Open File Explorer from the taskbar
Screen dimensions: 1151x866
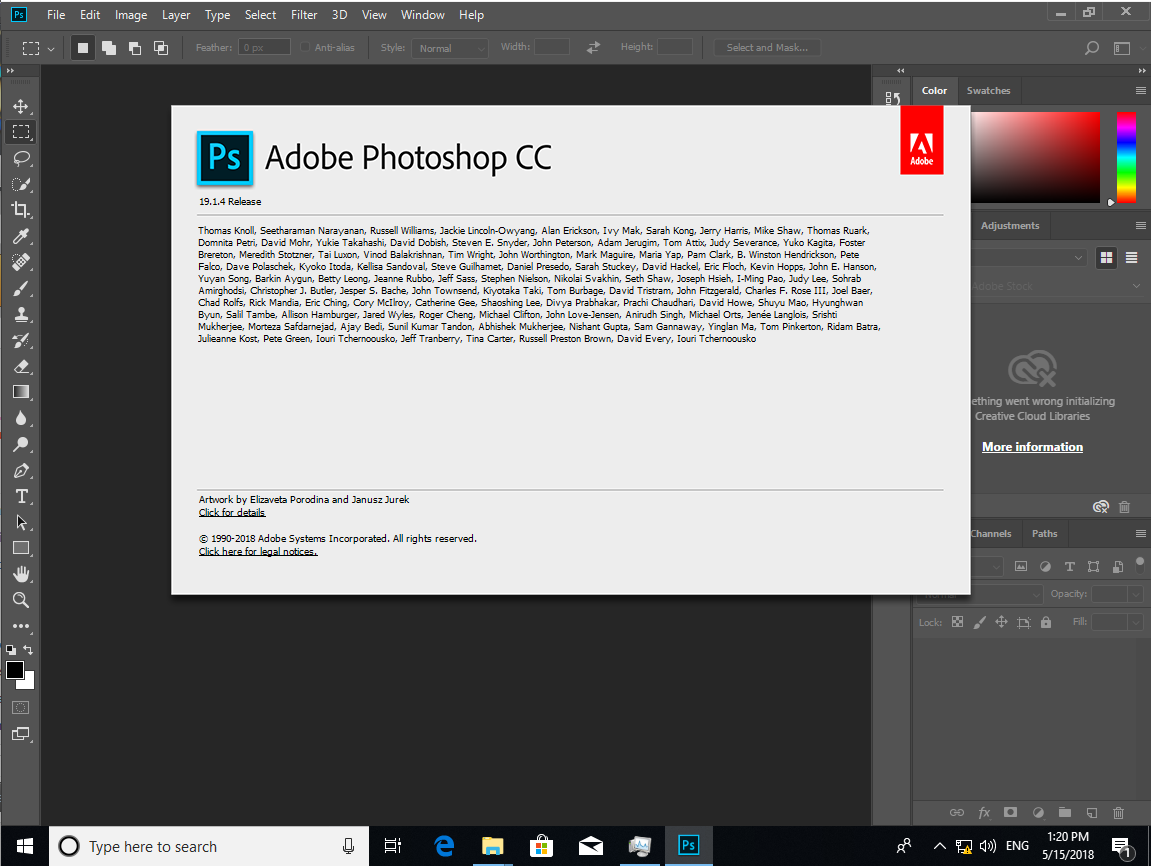pyautogui.click(x=493, y=846)
